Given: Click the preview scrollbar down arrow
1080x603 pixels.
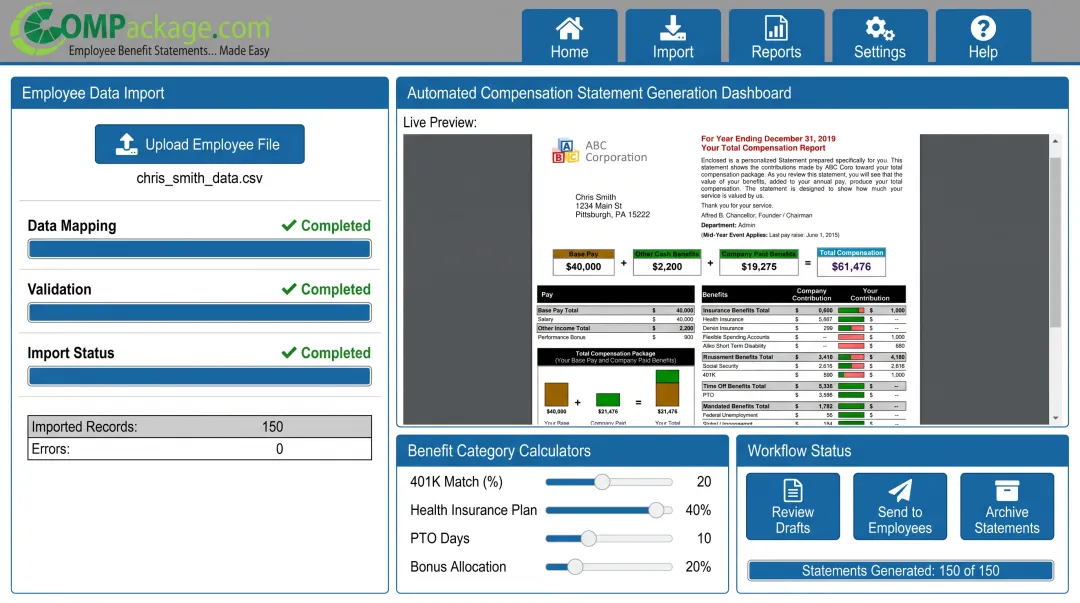Looking at the screenshot, I should 1055,418.
